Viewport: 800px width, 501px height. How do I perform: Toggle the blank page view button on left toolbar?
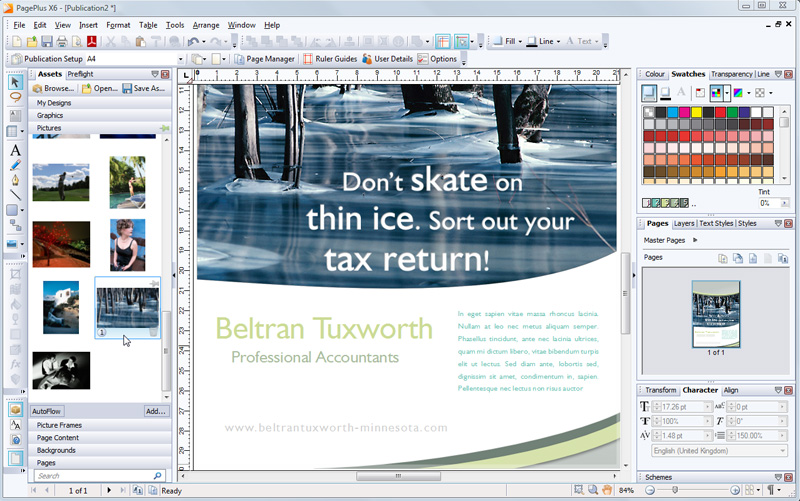15,458
